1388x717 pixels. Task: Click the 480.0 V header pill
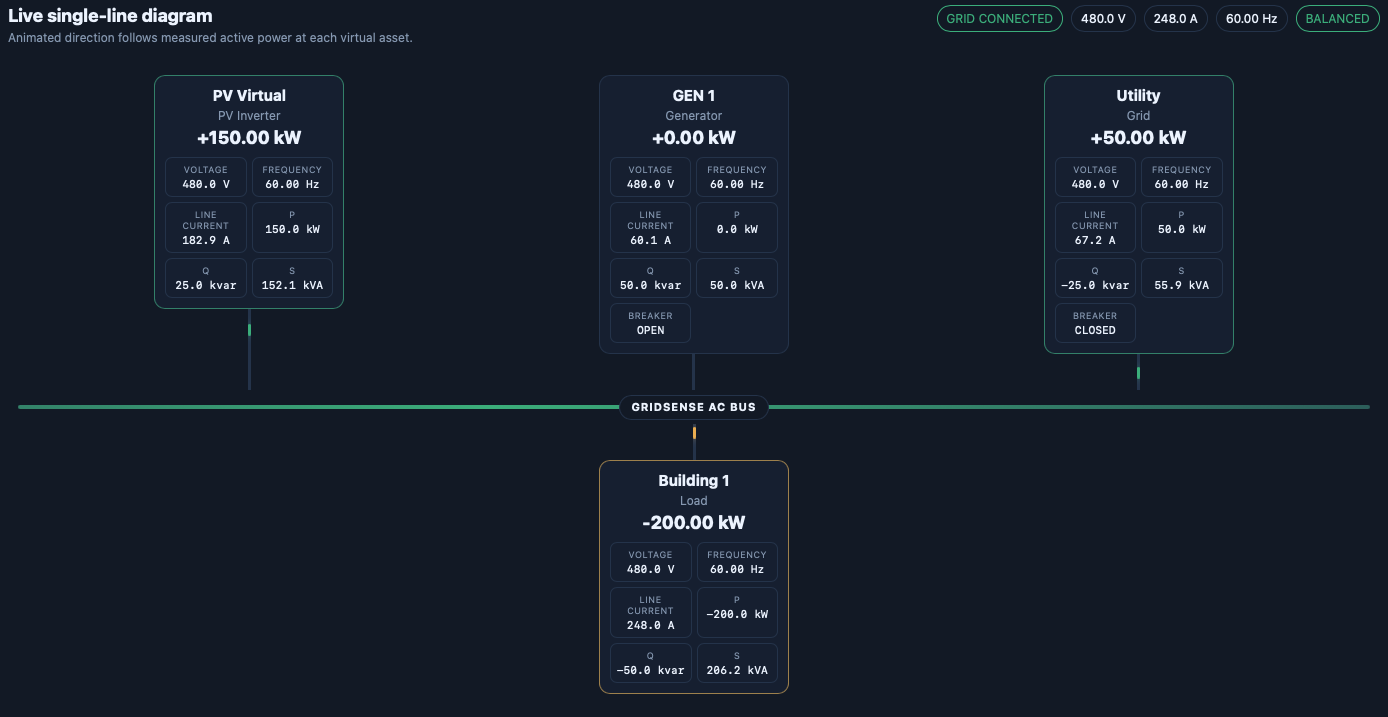point(1104,19)
